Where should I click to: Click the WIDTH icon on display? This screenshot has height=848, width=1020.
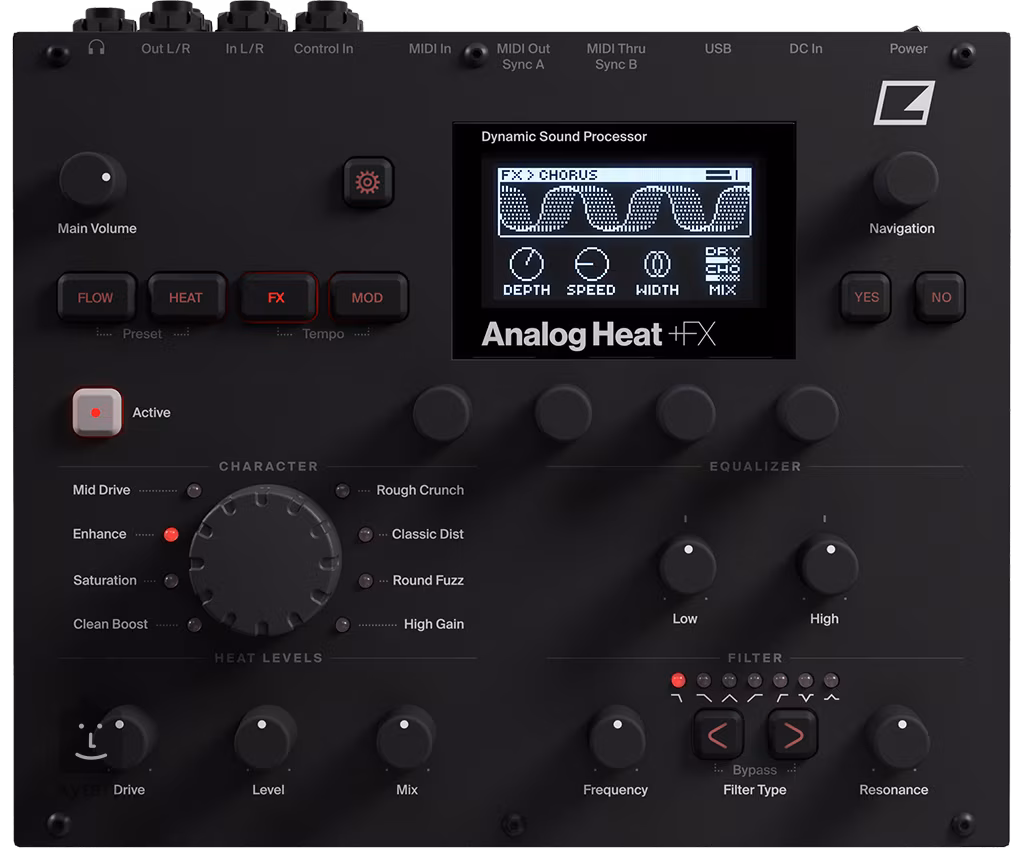click(656, 264)
